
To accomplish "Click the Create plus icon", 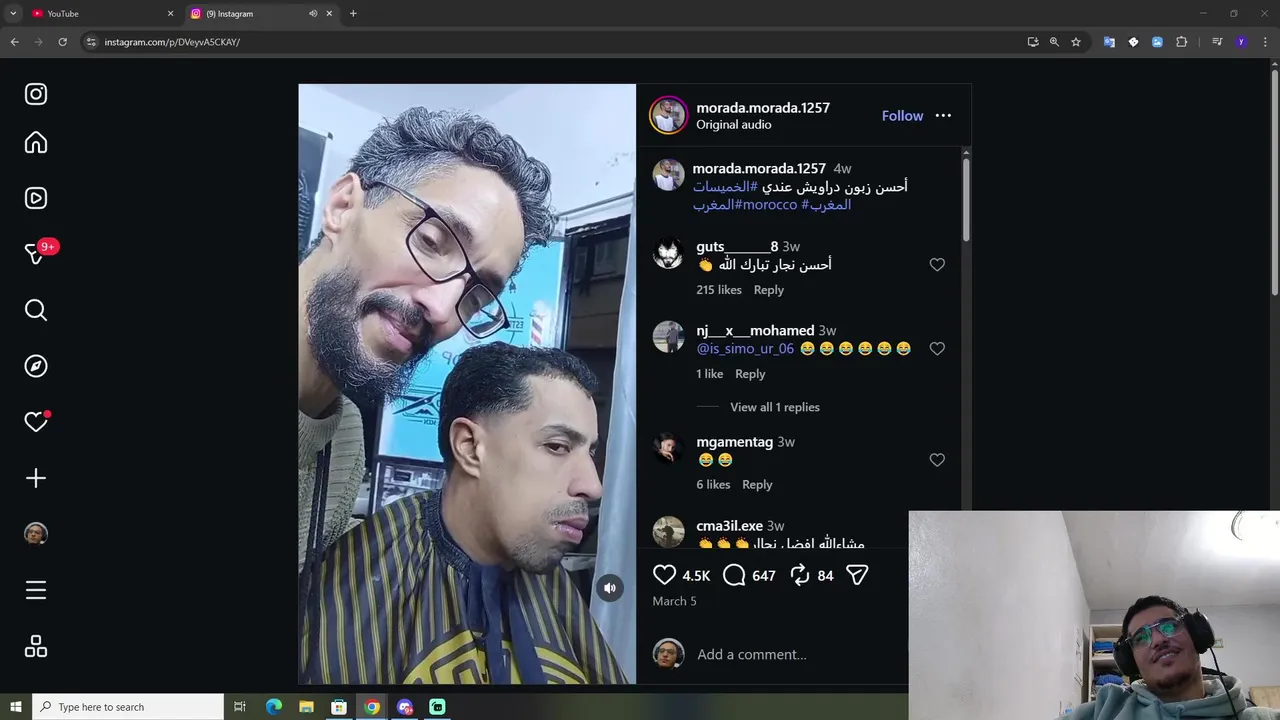I will 36,478.
